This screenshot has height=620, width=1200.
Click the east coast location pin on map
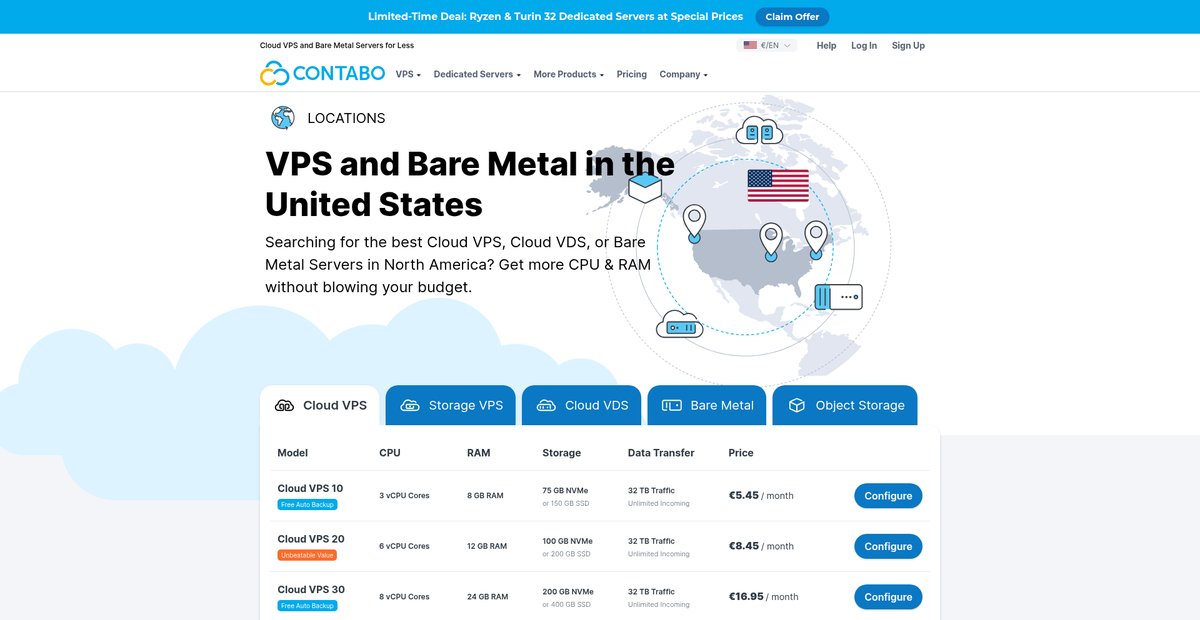[x=816, y=240]
